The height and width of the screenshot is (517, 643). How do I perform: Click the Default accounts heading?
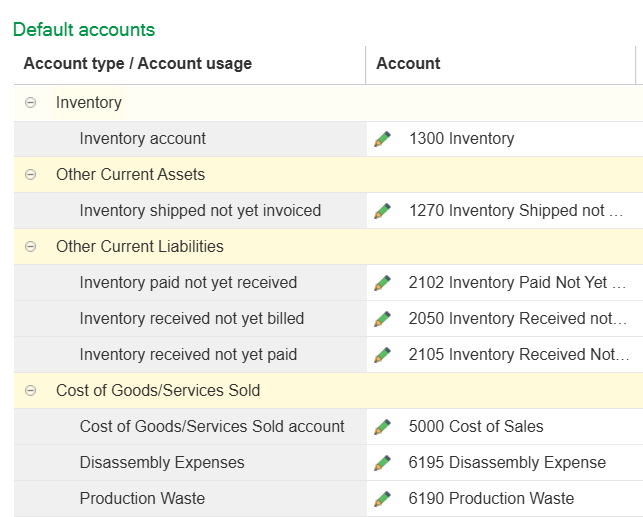coord(84,30)
